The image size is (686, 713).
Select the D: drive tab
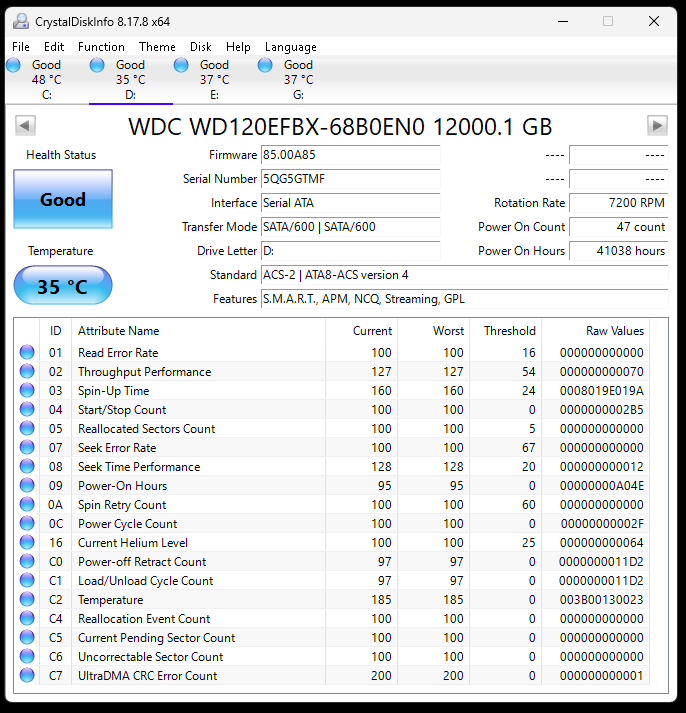(130, 80)
